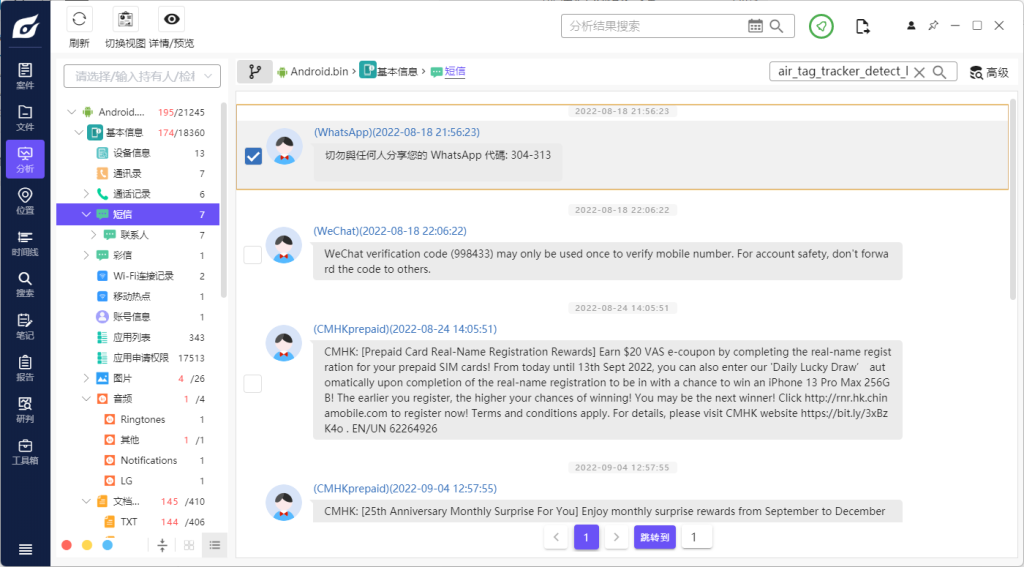Click the calendar icon in search box
The image size is (1024, 567).
(755, 26)
